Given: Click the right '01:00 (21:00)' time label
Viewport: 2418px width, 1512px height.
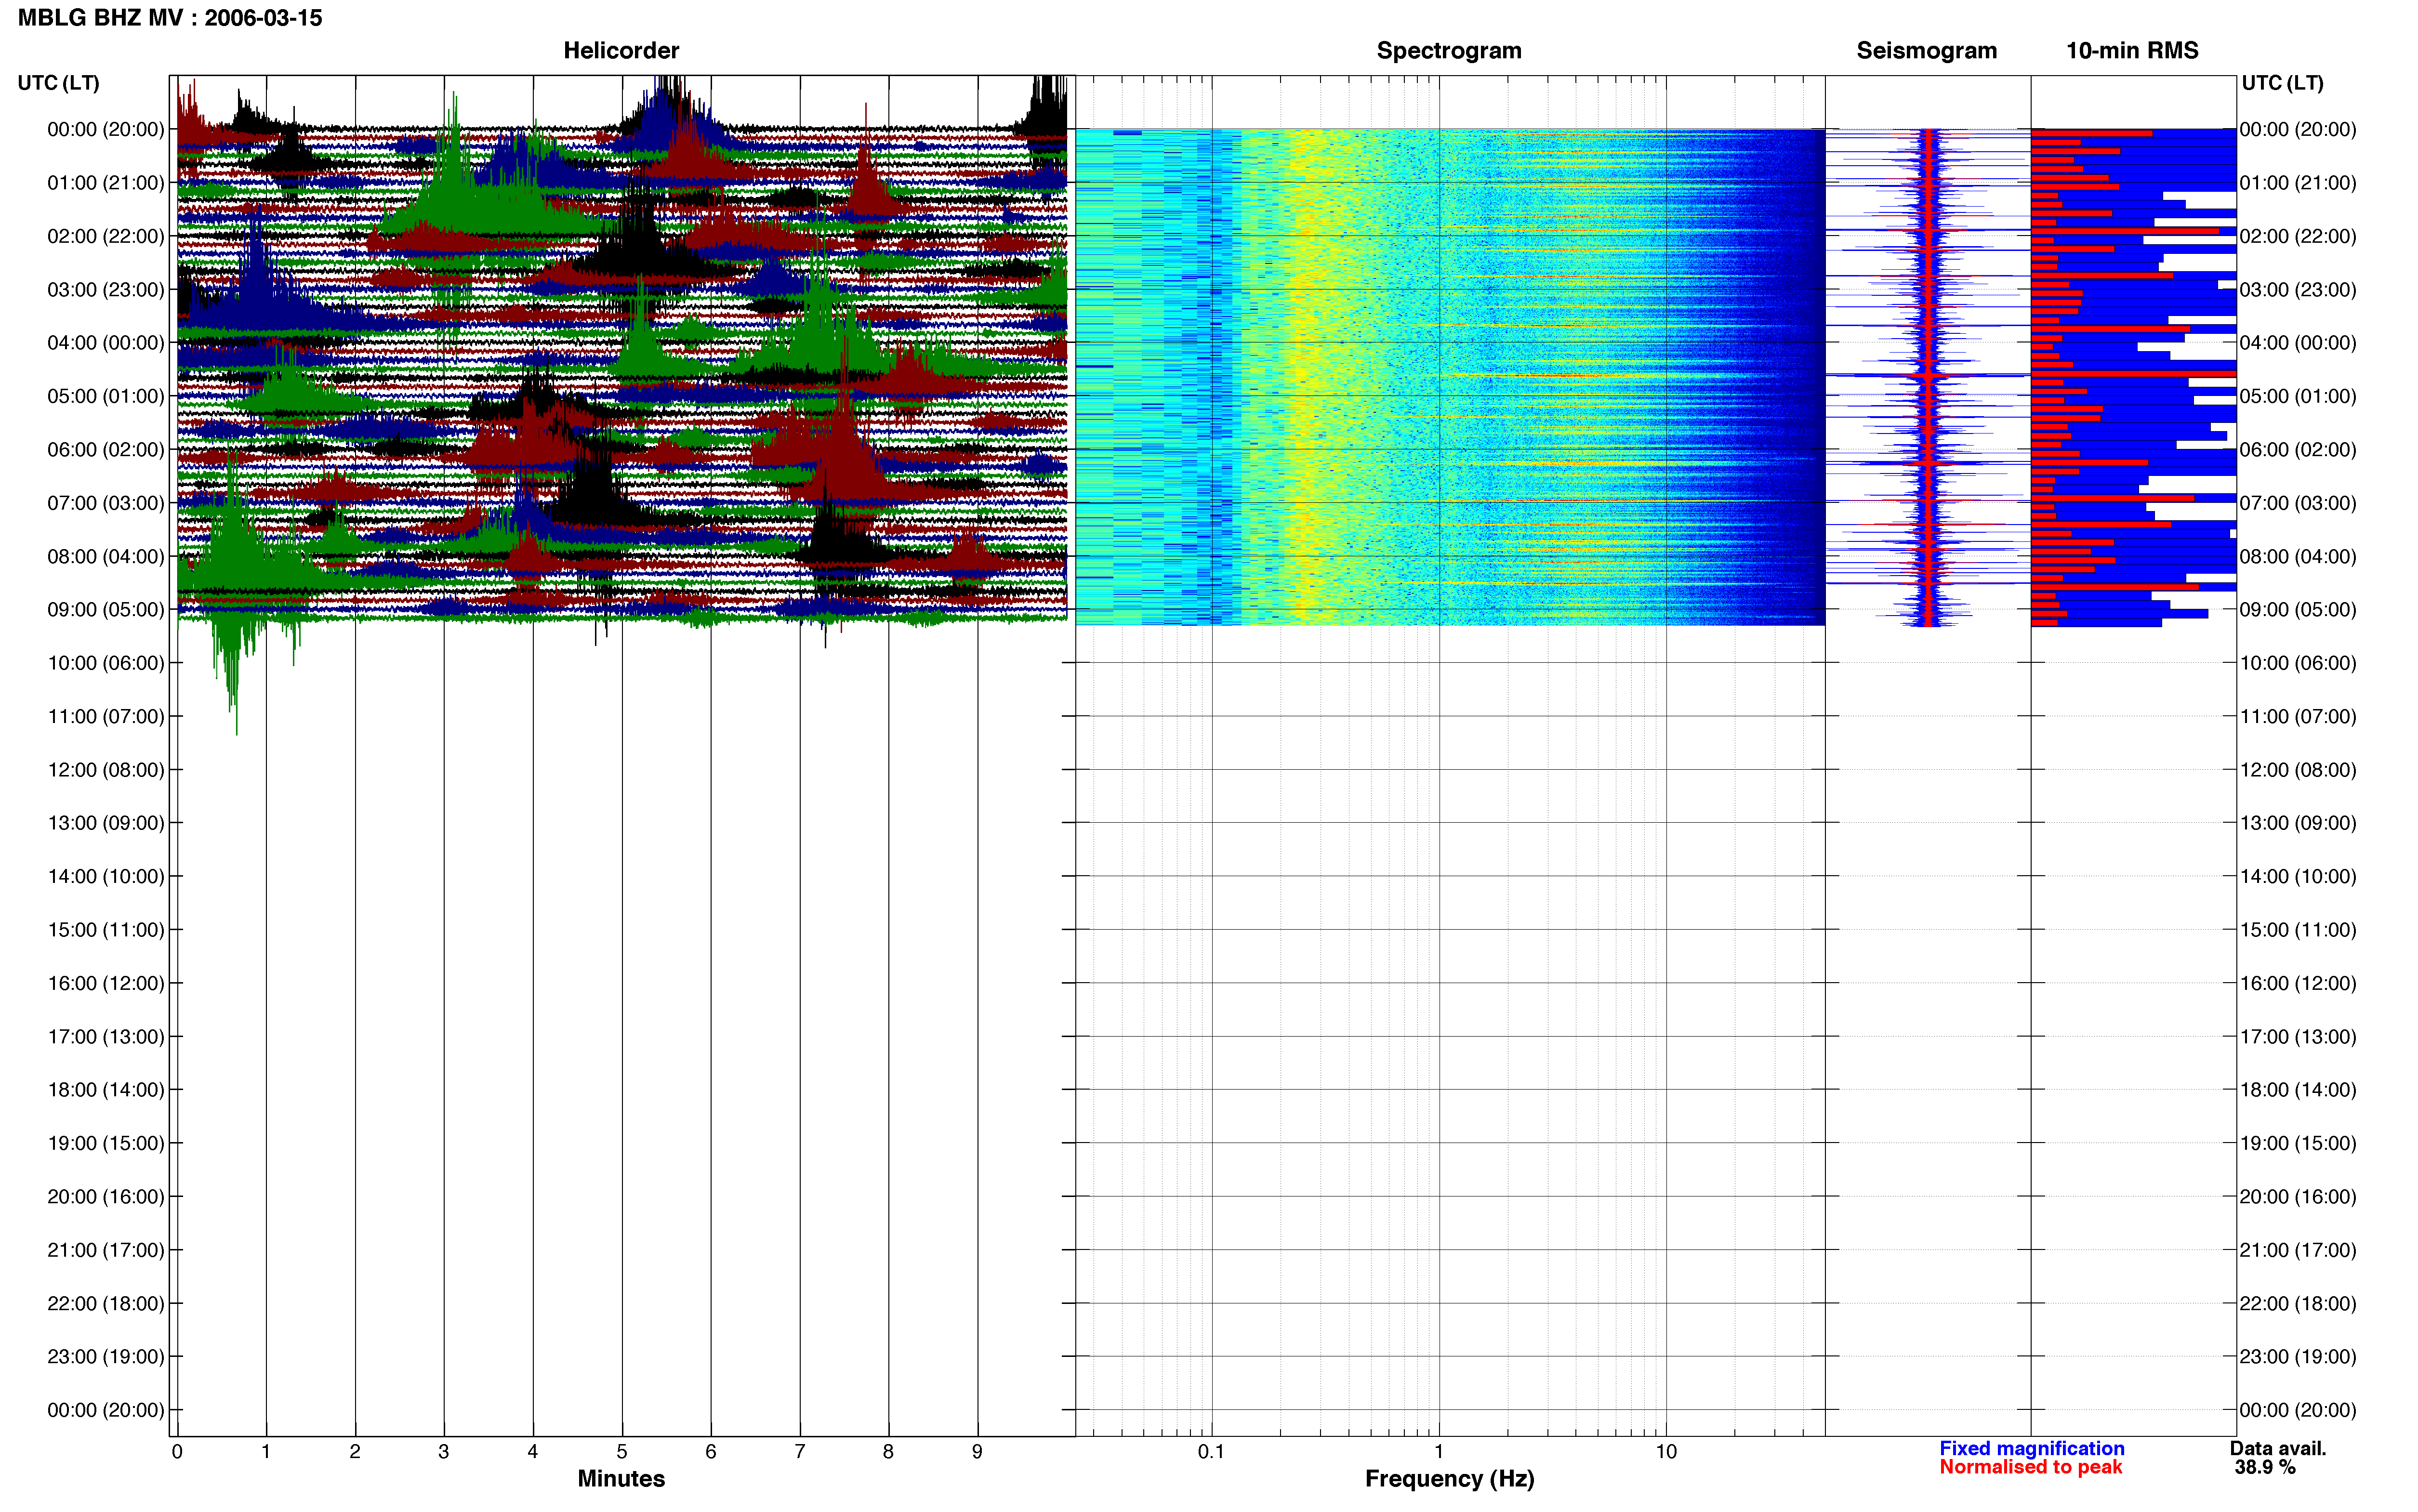Looking at the screenshot, I should [2298, 183].
